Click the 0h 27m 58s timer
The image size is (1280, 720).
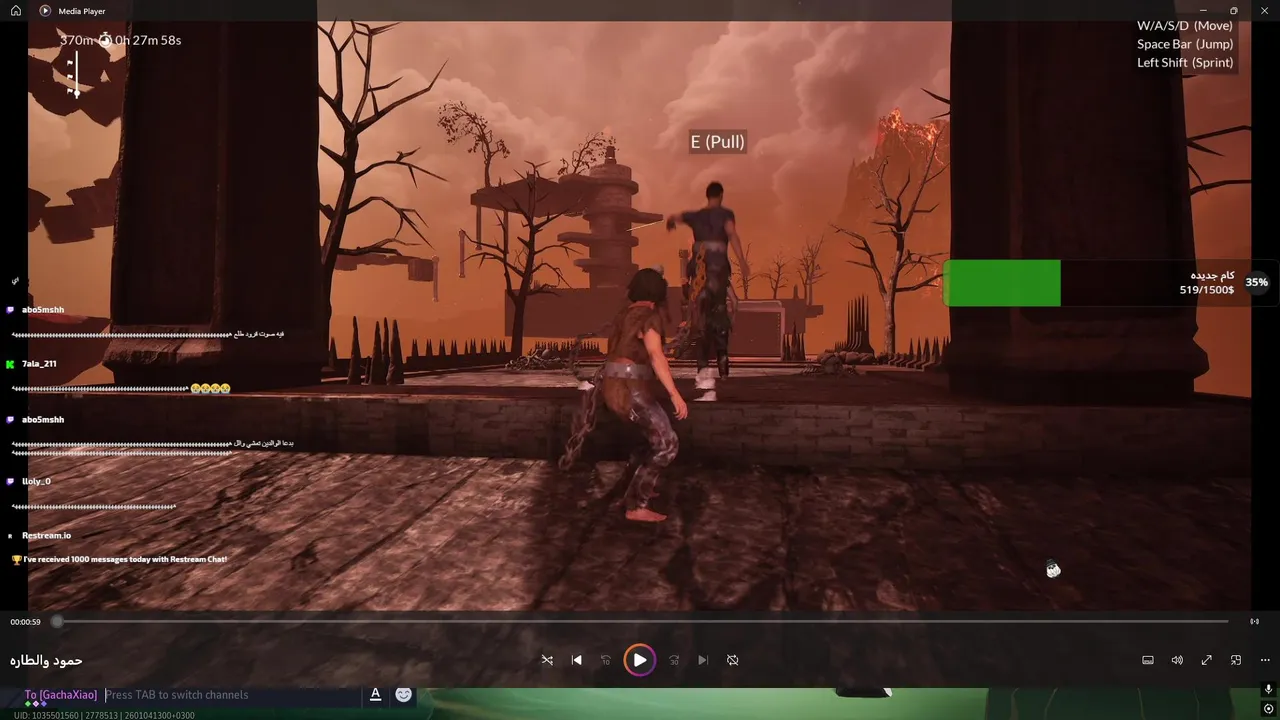[x=148, y=40]
